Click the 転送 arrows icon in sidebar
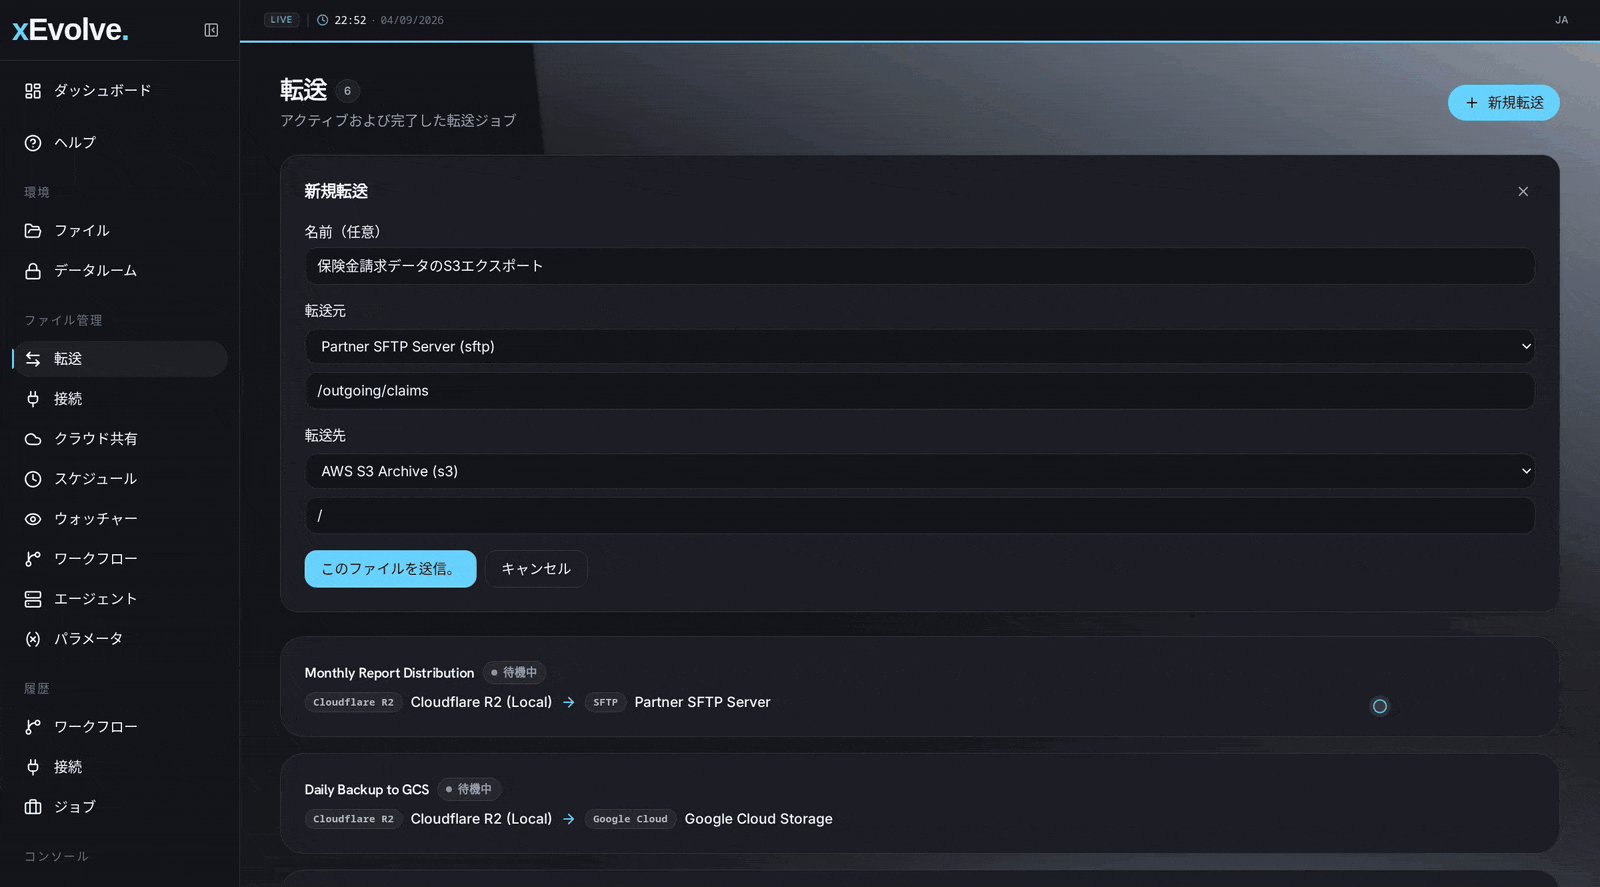 pyautogui.click(x=33, y=359)
